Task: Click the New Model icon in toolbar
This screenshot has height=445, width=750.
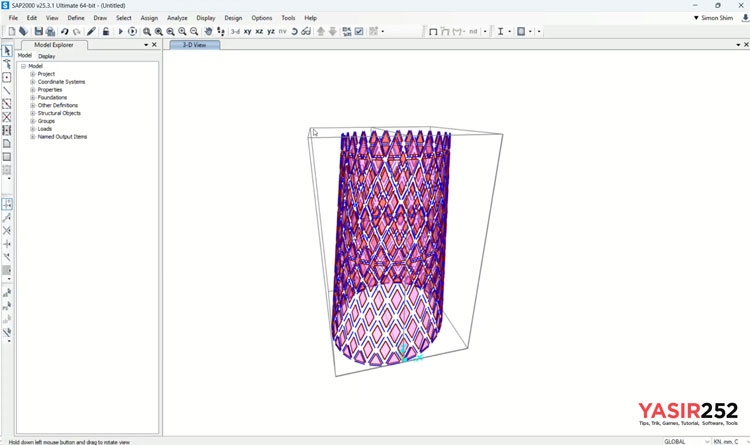Action: click(12, 32)
